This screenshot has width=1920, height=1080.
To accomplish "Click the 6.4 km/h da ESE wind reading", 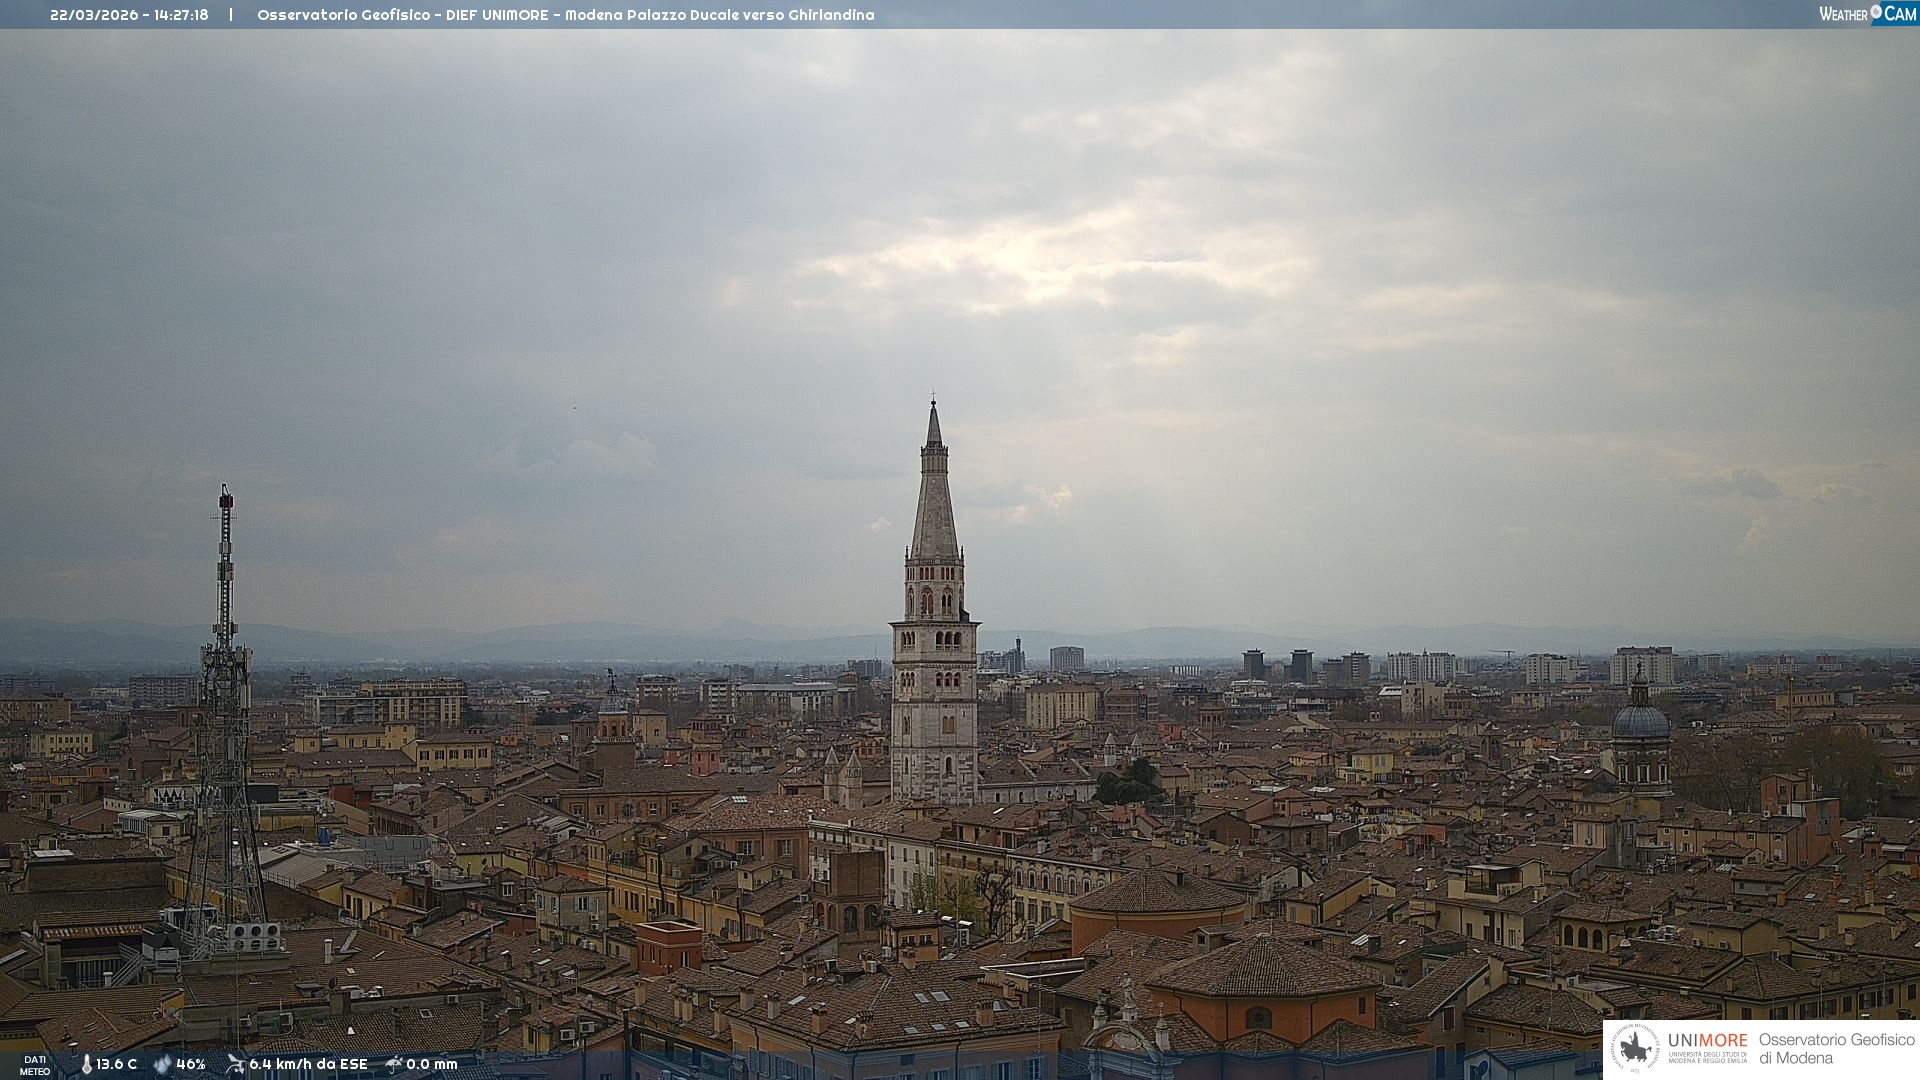I will [308, 1064].
